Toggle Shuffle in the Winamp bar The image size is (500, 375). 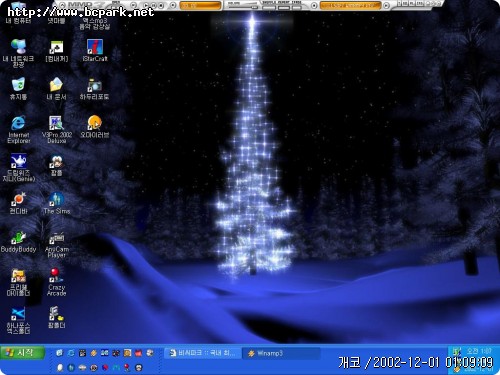coord(269,7)
